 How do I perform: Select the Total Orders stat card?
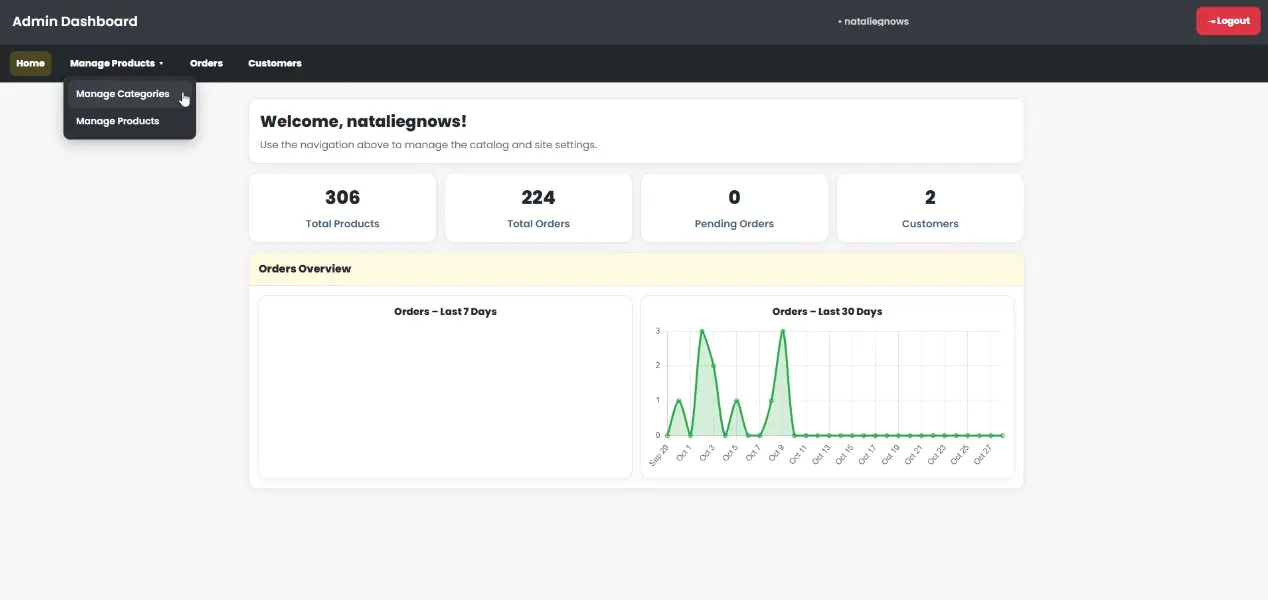(538, 208)
